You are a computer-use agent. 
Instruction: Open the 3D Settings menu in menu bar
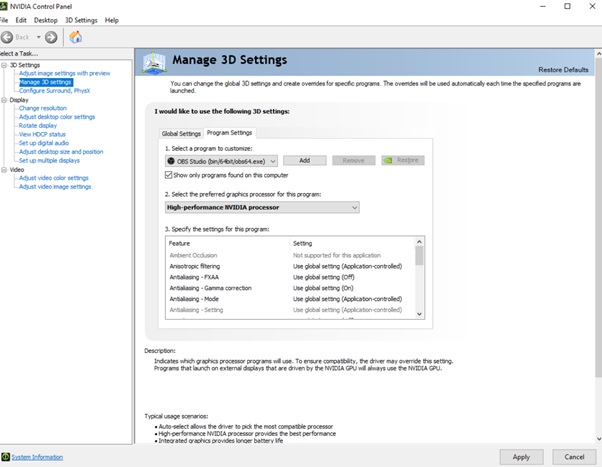[81, 20]
